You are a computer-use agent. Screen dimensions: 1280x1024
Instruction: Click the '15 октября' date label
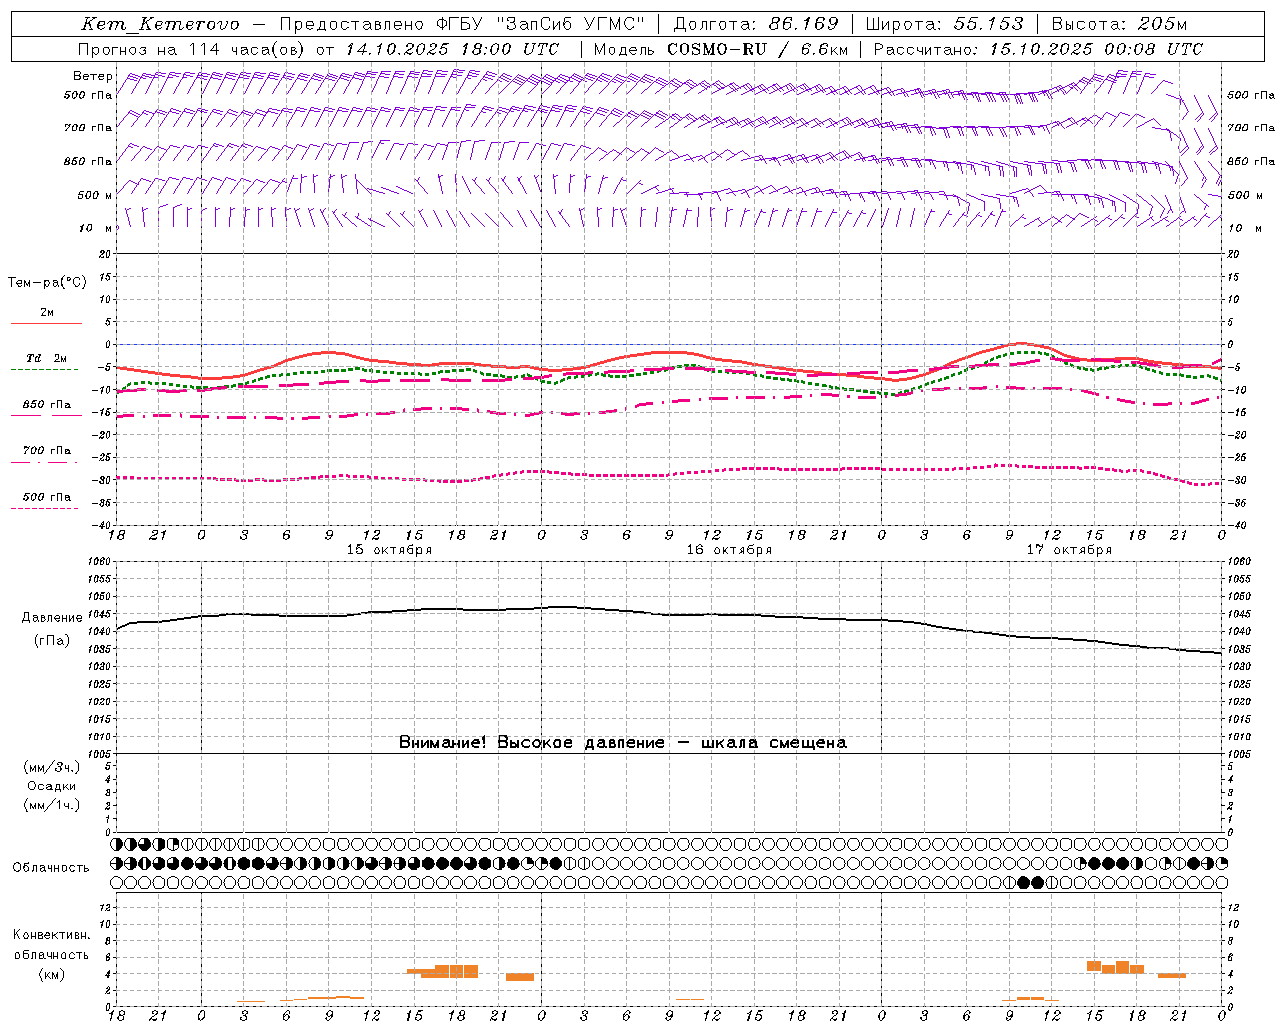tap(389, 550)
